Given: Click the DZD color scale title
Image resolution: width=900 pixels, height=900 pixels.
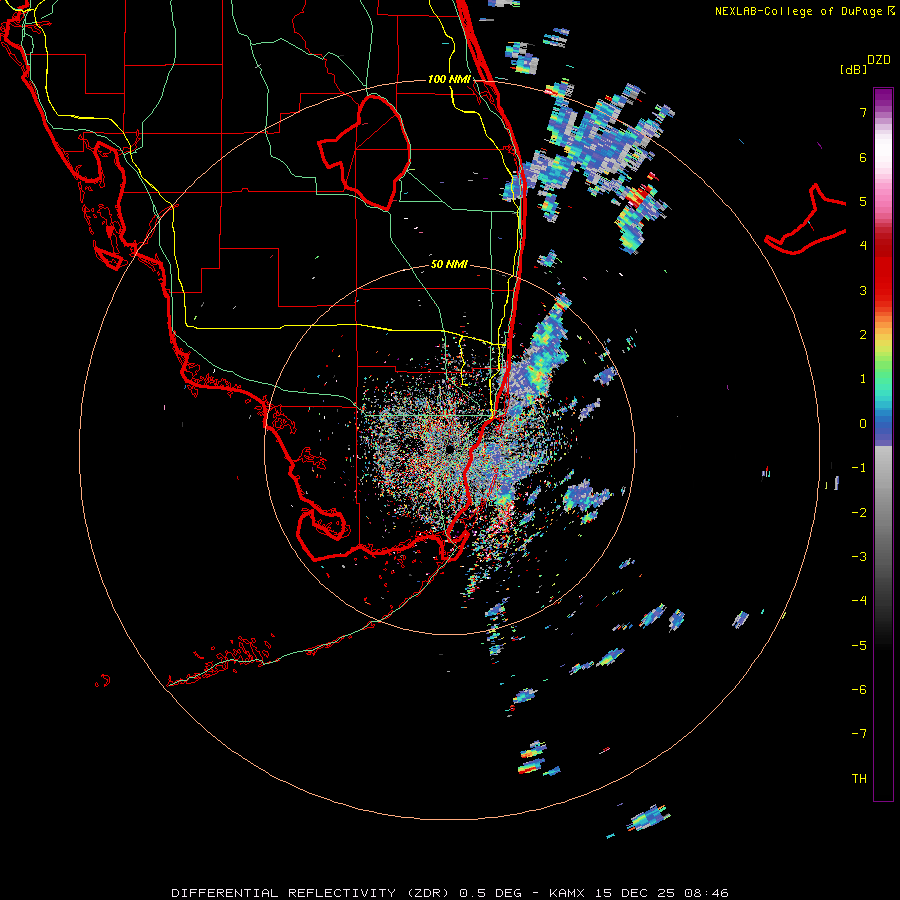Looking at the screenshot, I should tap(879, 60).
